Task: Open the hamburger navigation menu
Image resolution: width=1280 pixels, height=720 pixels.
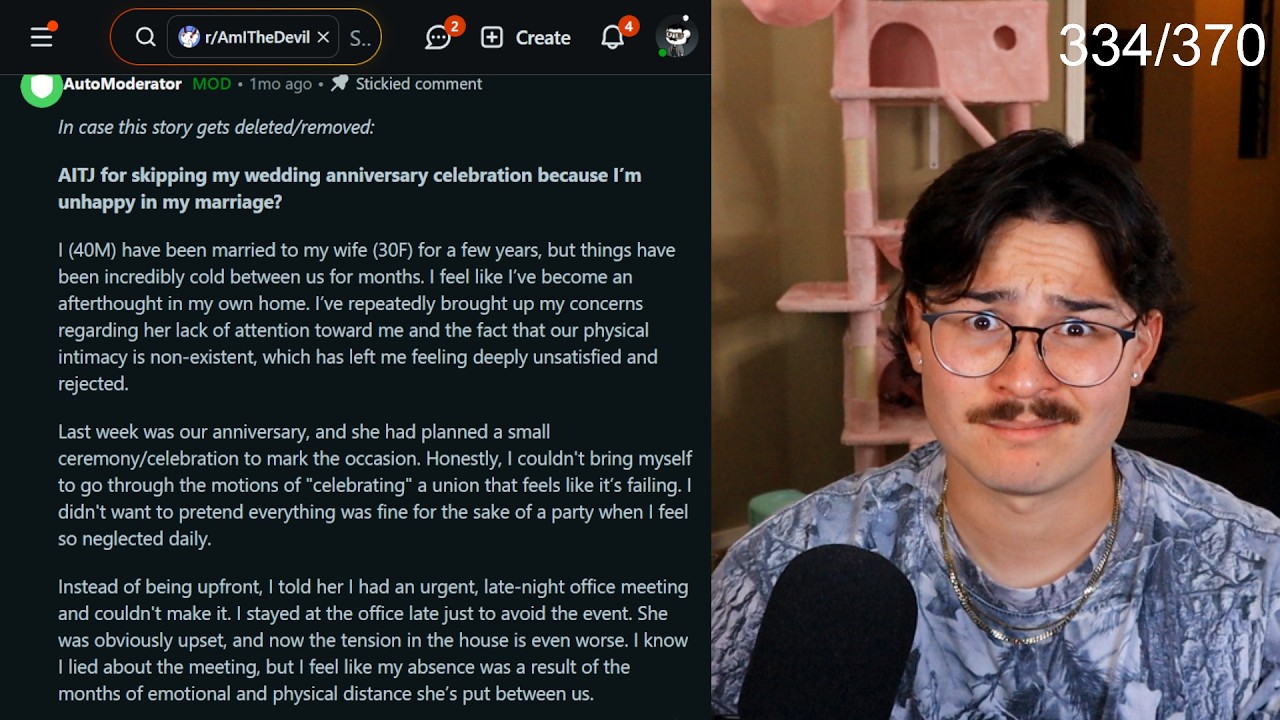Action: (42, 37)
